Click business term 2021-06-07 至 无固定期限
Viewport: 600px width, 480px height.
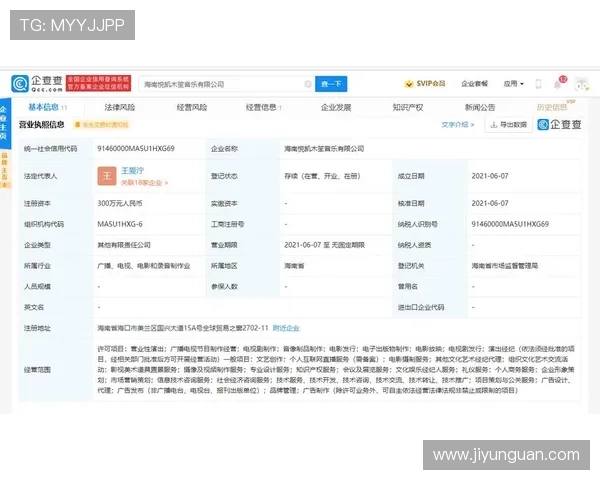point(324,245)
